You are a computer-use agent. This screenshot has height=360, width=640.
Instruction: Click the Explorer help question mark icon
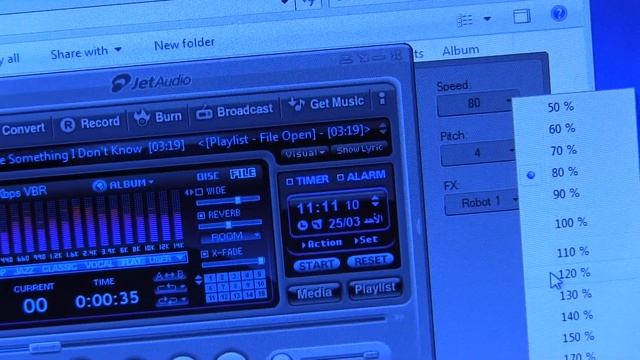pyautogui.click(x=559, y=13)
